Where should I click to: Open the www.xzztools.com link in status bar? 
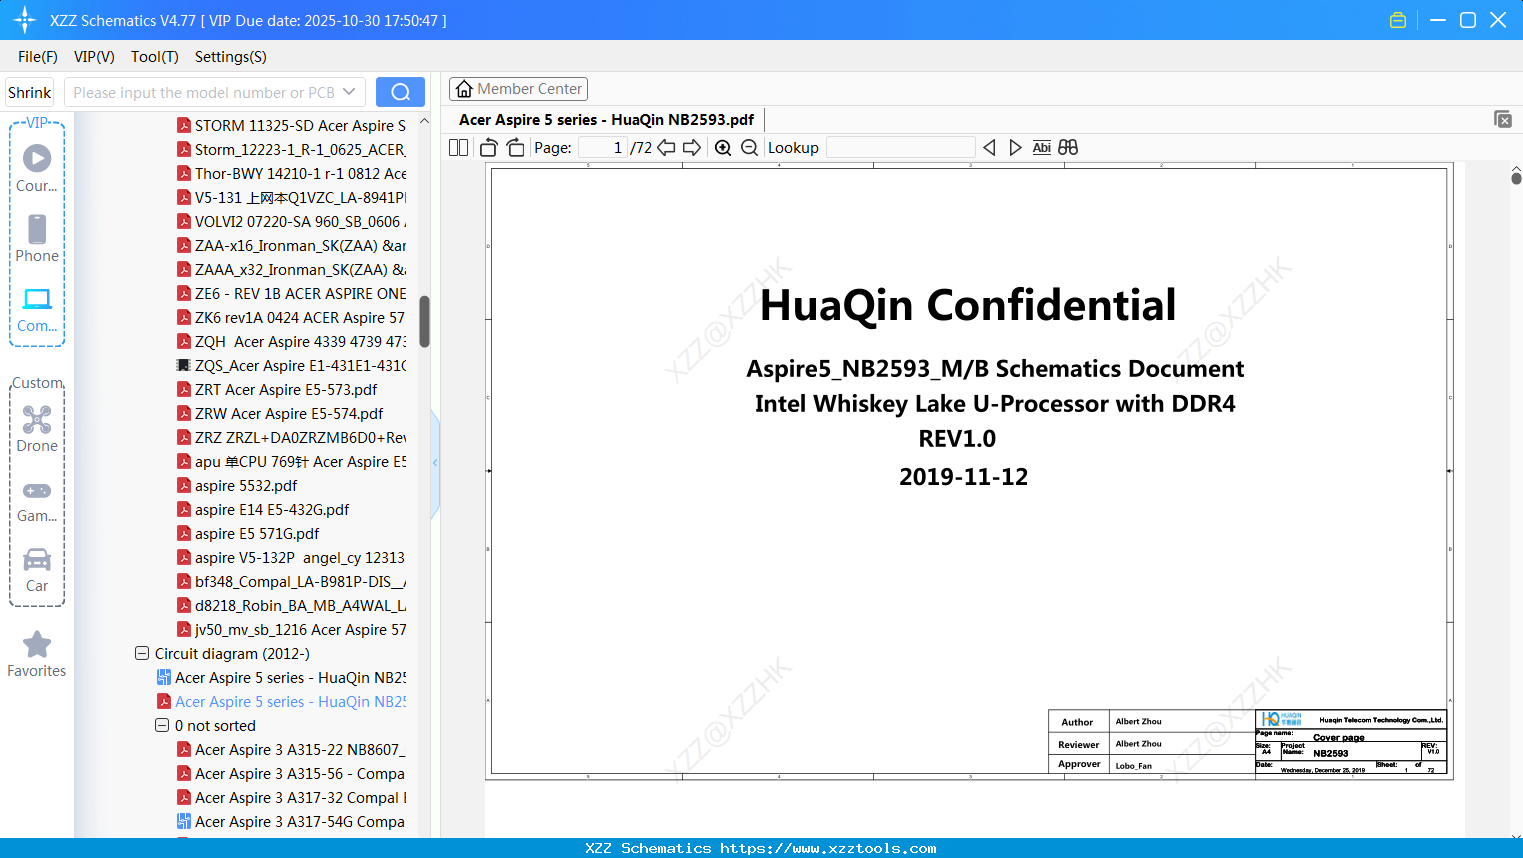pyautogui.click(x=828, y=848)
